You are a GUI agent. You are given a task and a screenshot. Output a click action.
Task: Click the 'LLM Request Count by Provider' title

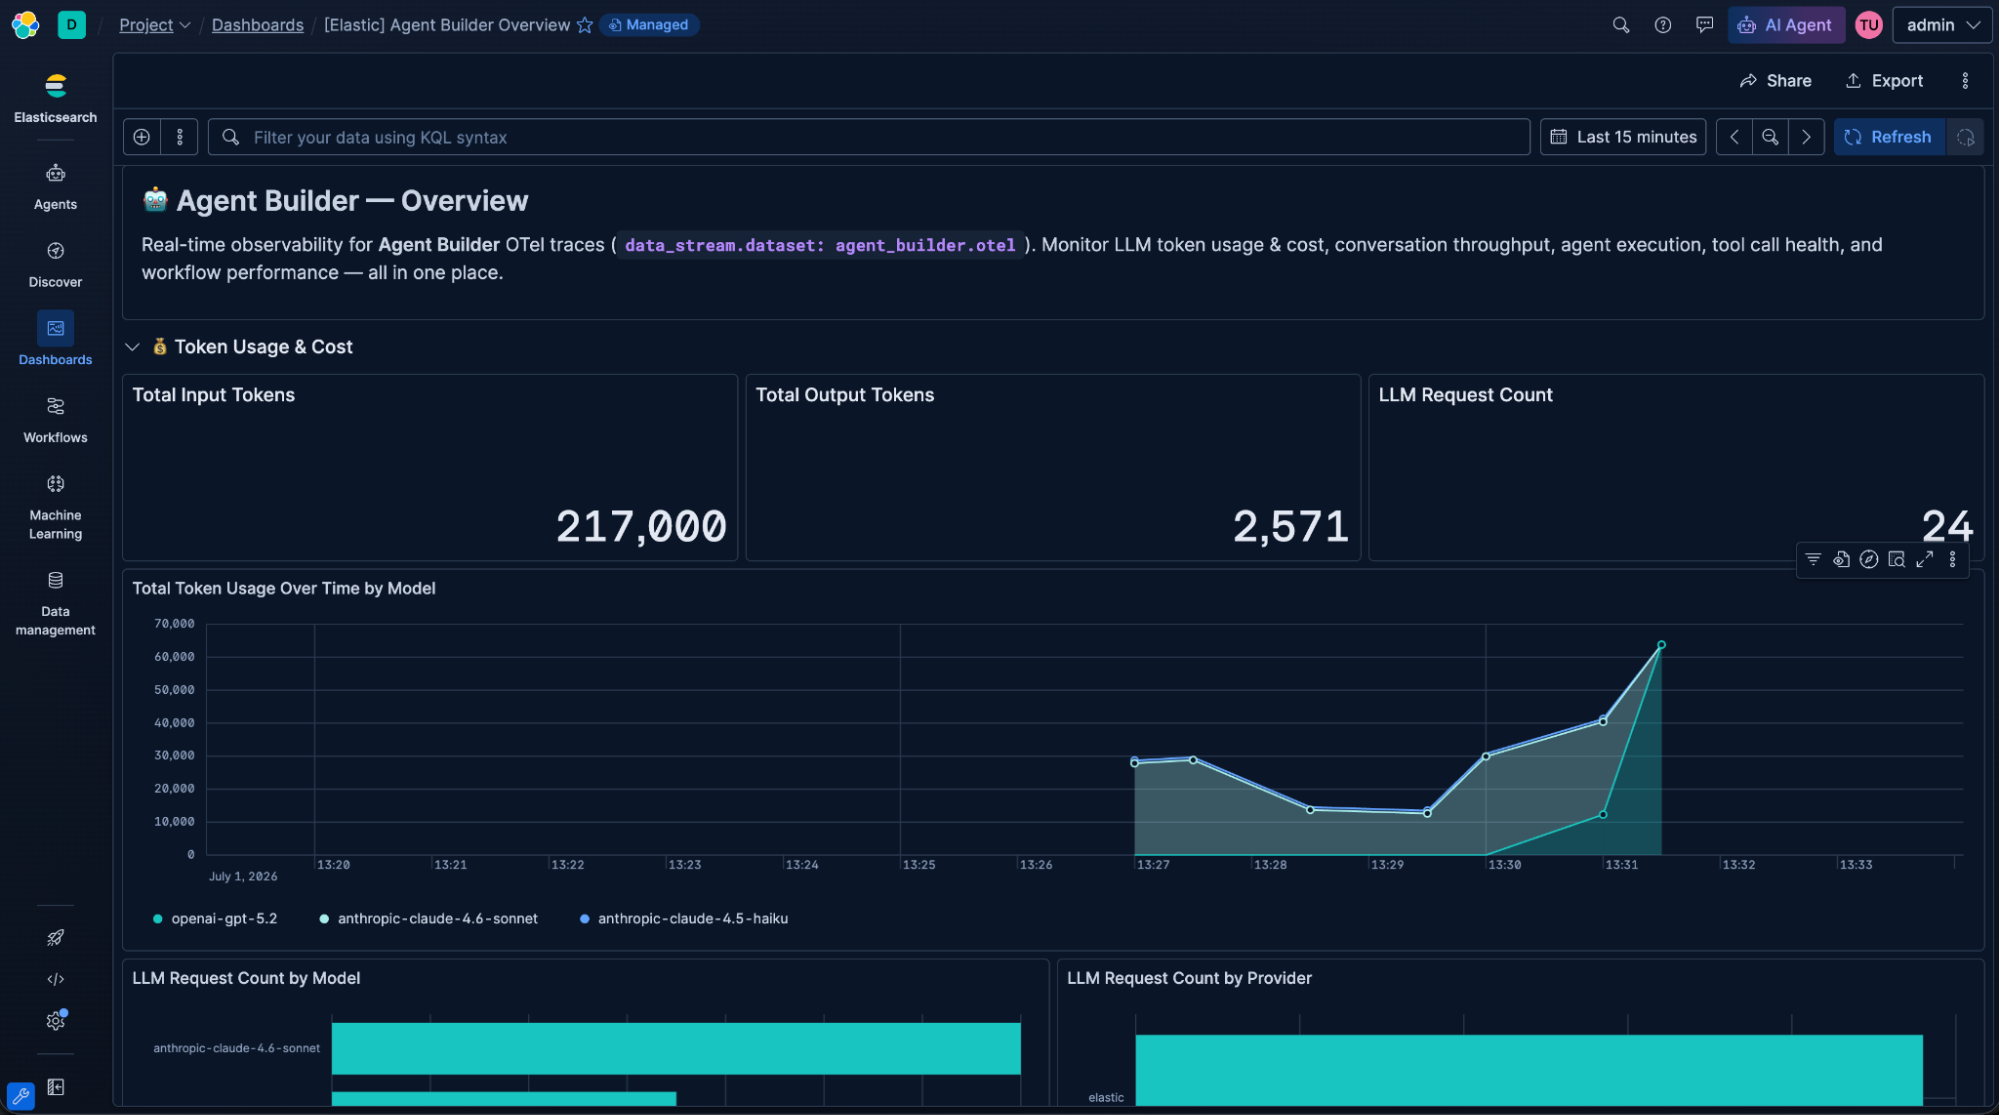coord(1189,978)
